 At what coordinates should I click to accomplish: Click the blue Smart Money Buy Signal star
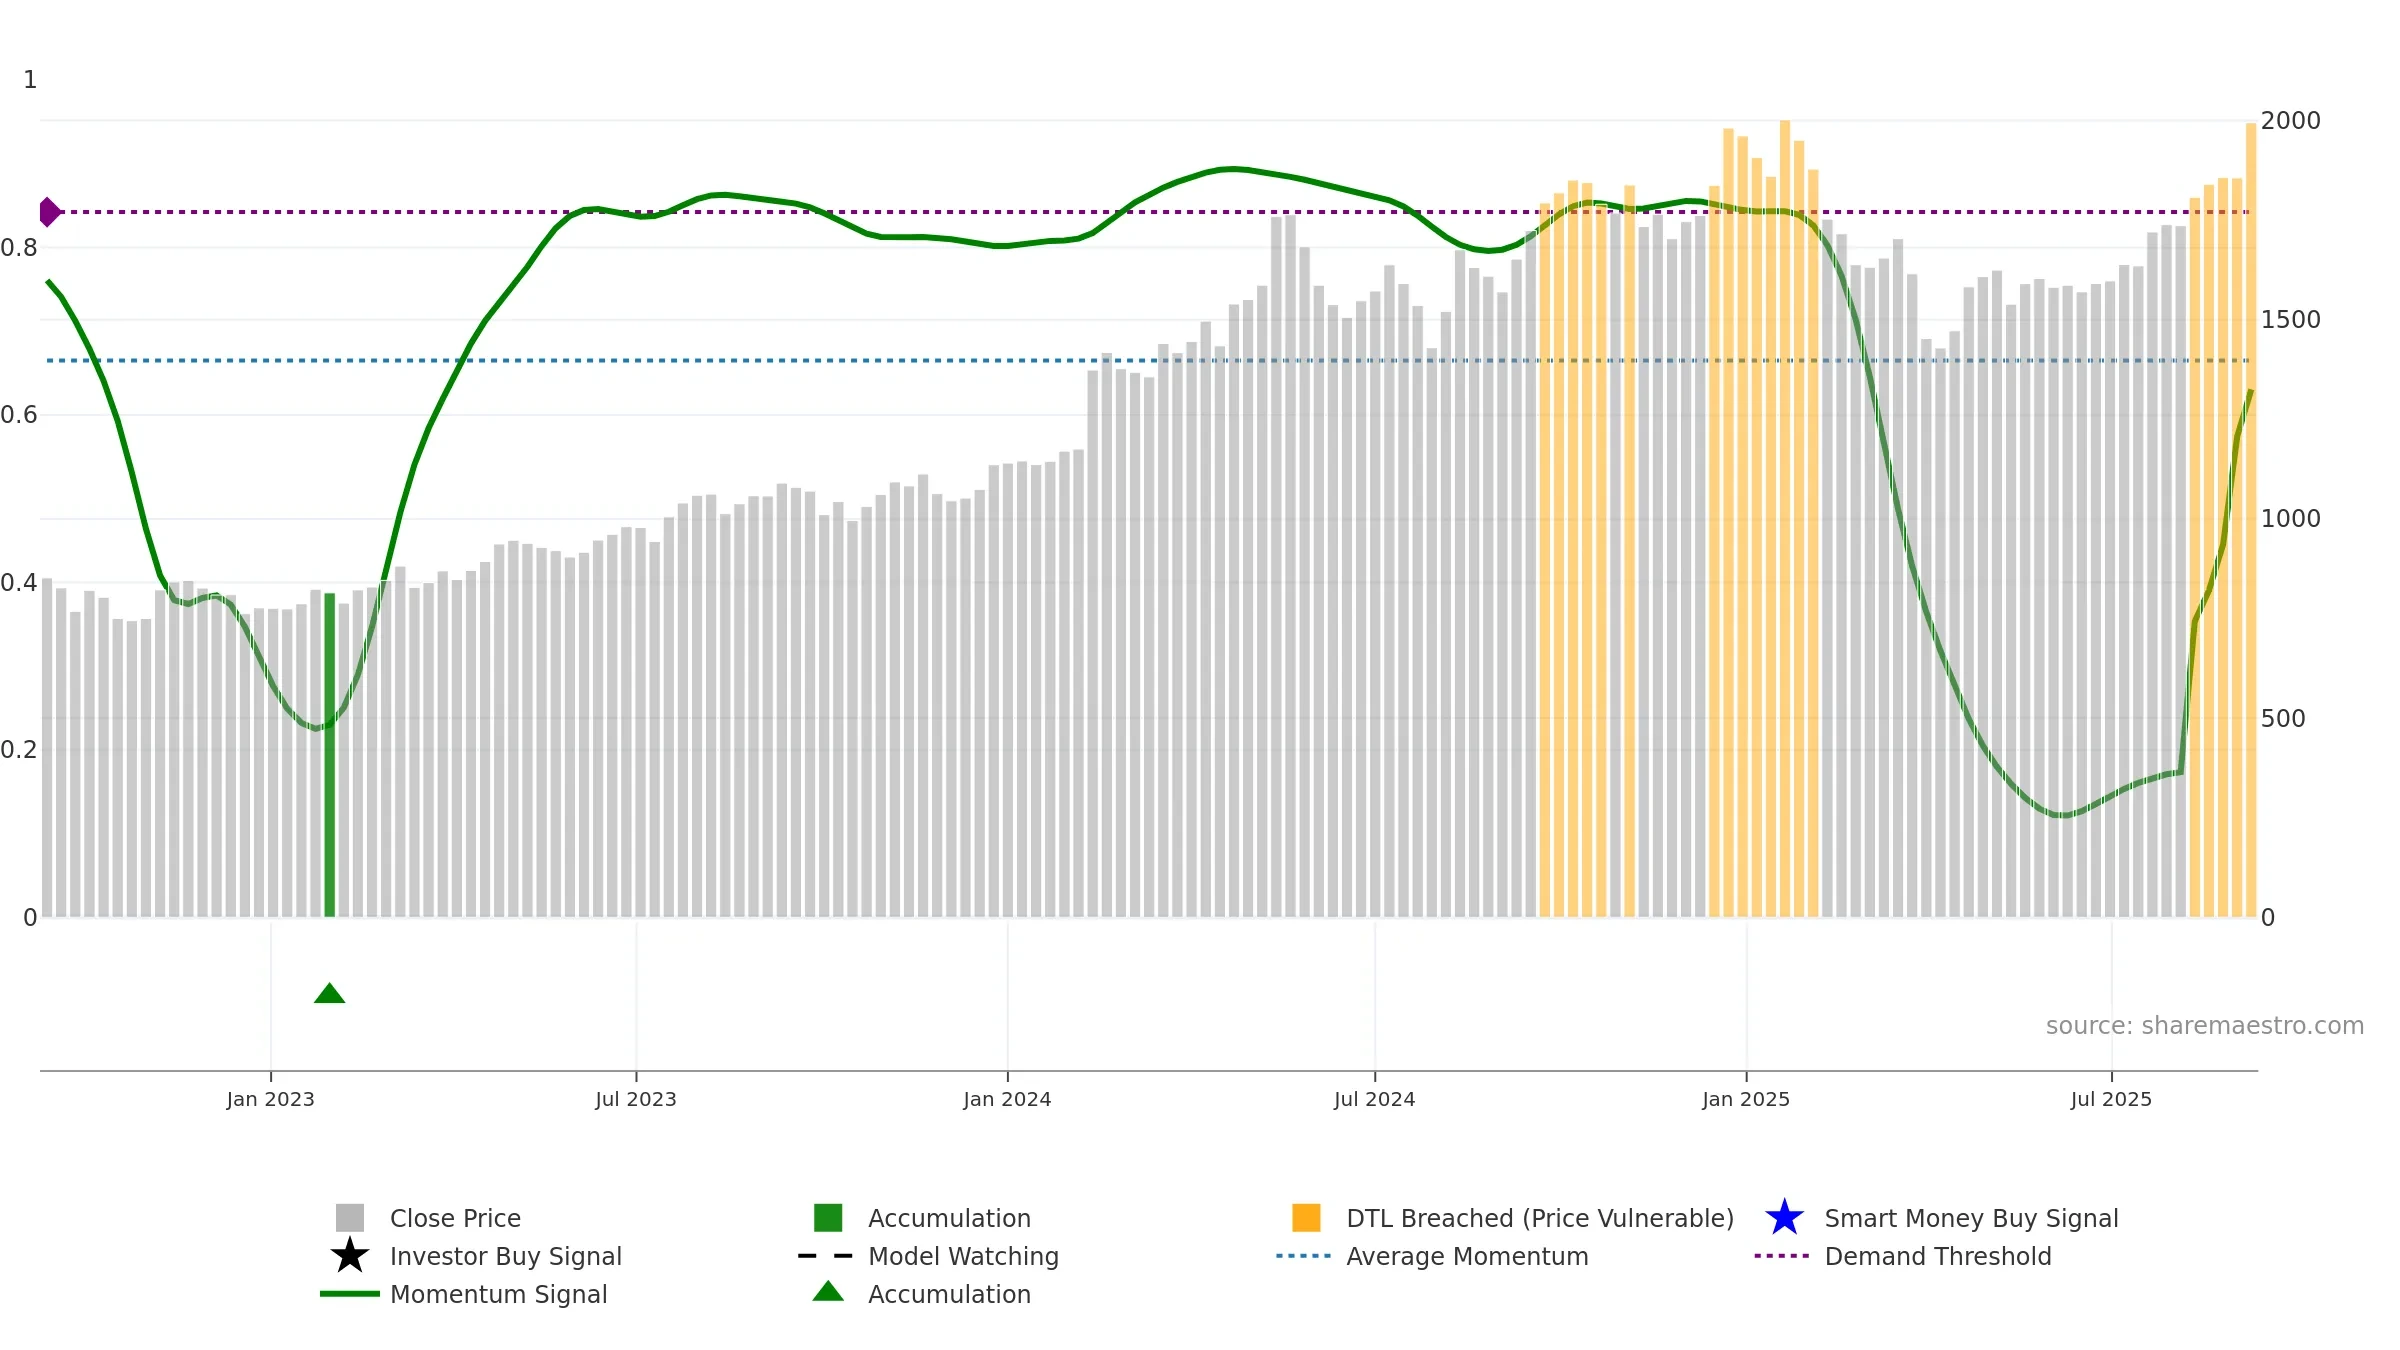click(x=1784, y=1218)
